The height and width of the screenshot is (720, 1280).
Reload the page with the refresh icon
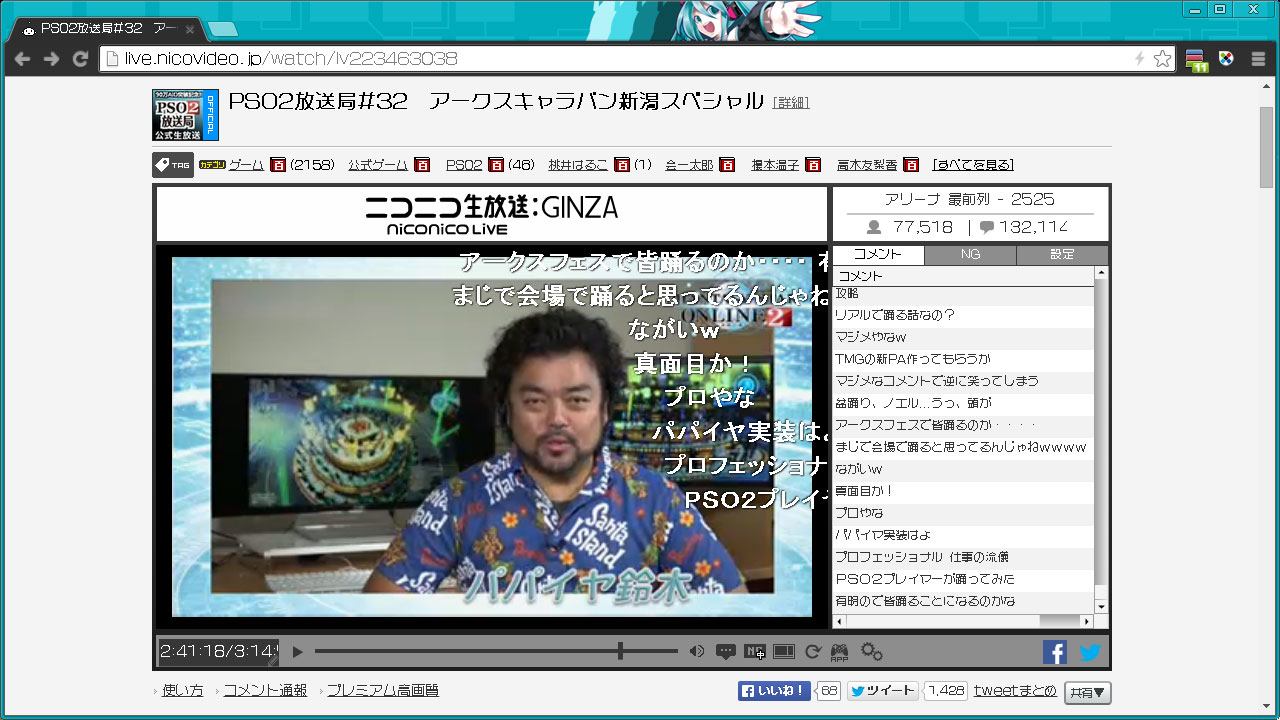click(80, 59)
